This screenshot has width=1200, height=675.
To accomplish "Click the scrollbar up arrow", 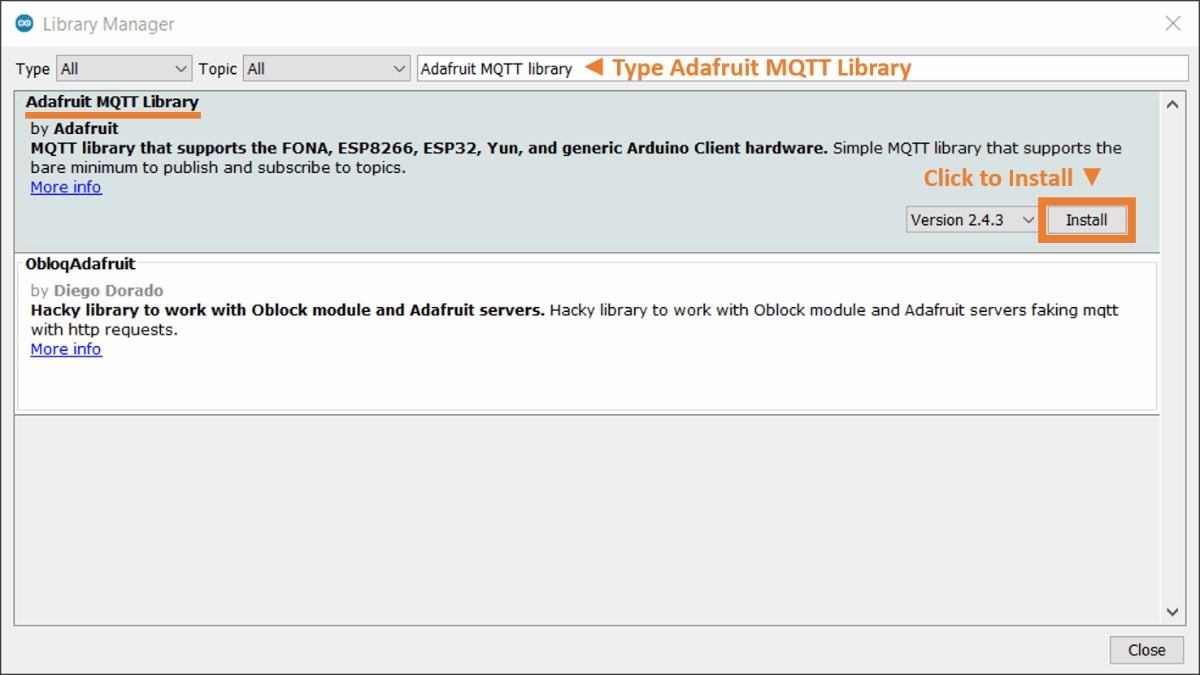I will pyautogui.click(x=1174, y=102).
